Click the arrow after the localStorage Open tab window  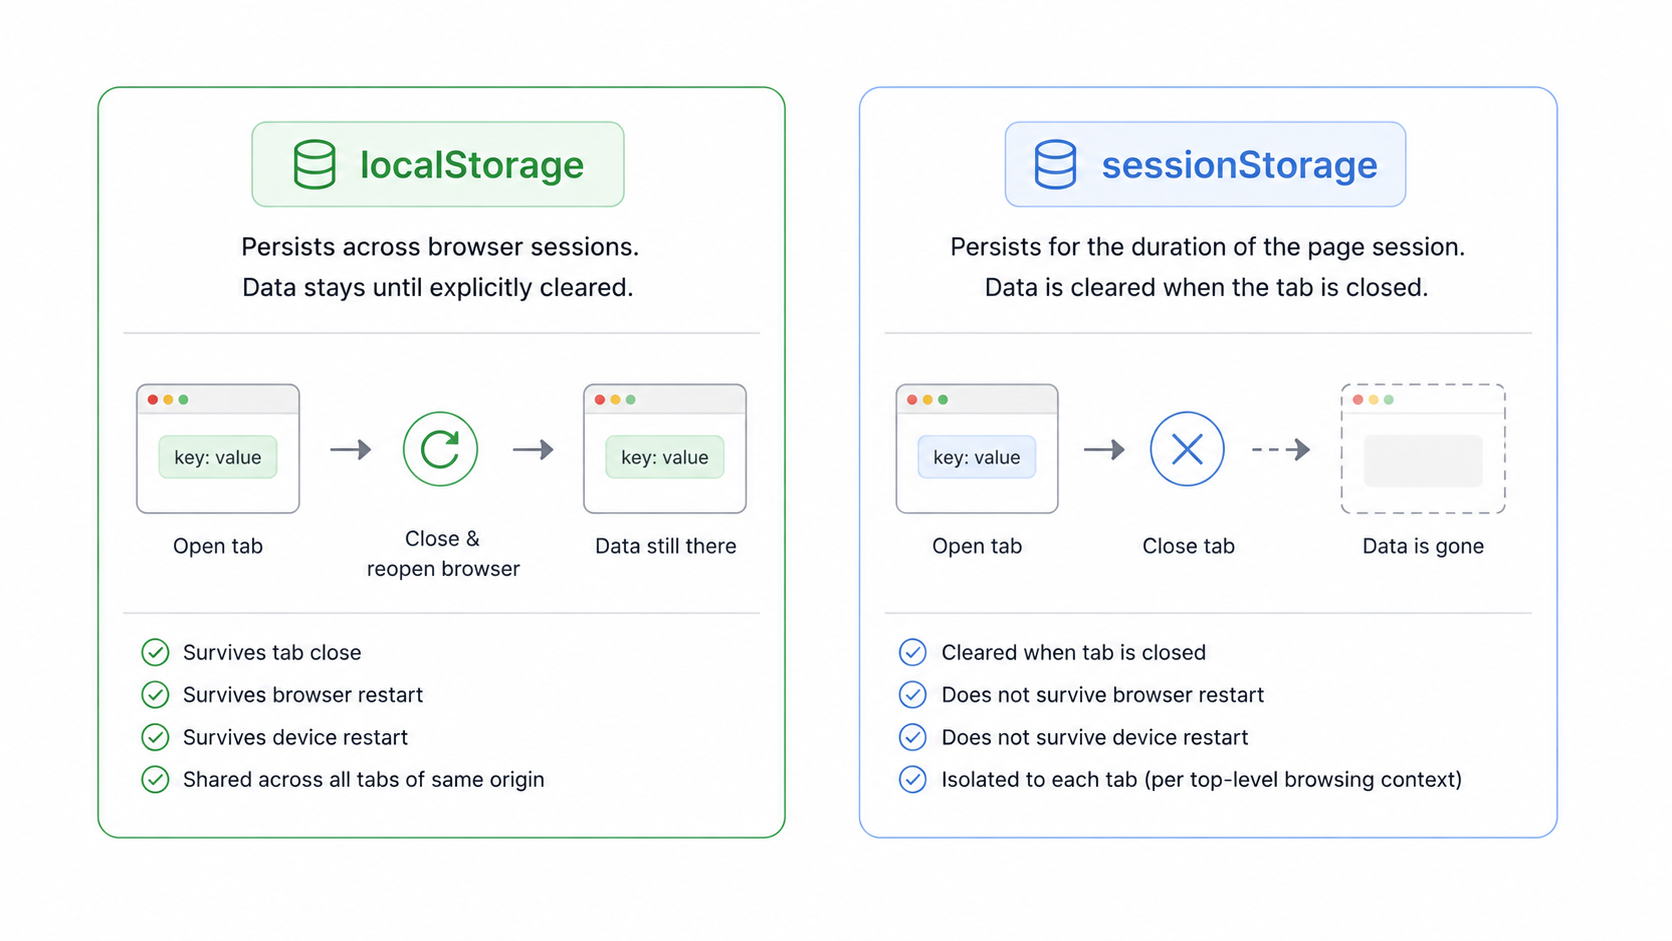pos(351,450)
